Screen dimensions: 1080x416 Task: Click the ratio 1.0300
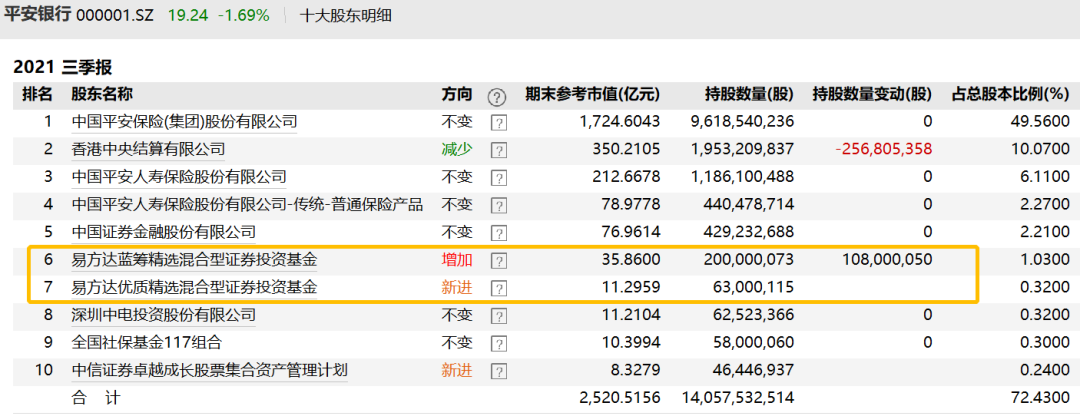point(1046,260)
